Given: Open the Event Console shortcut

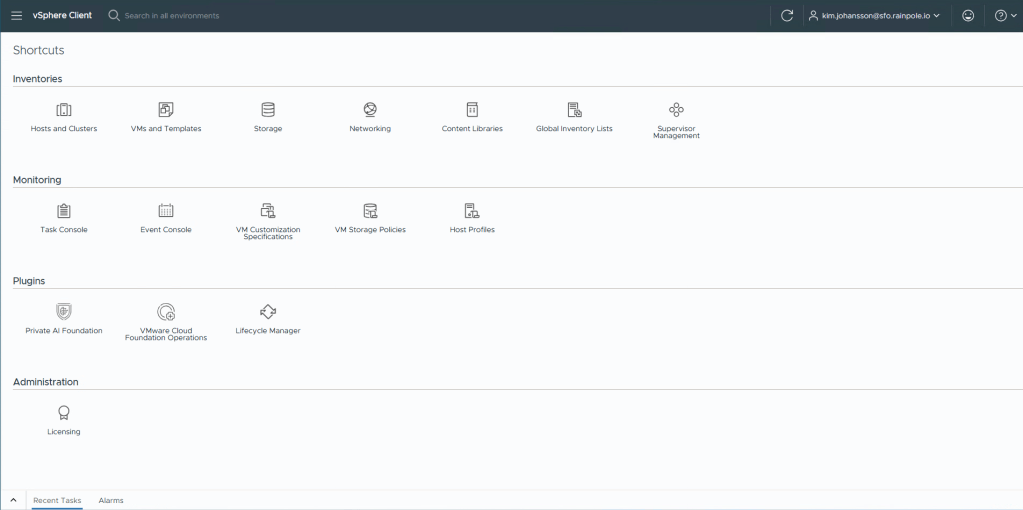Looking at the screenshot, I should click(166, 211).
